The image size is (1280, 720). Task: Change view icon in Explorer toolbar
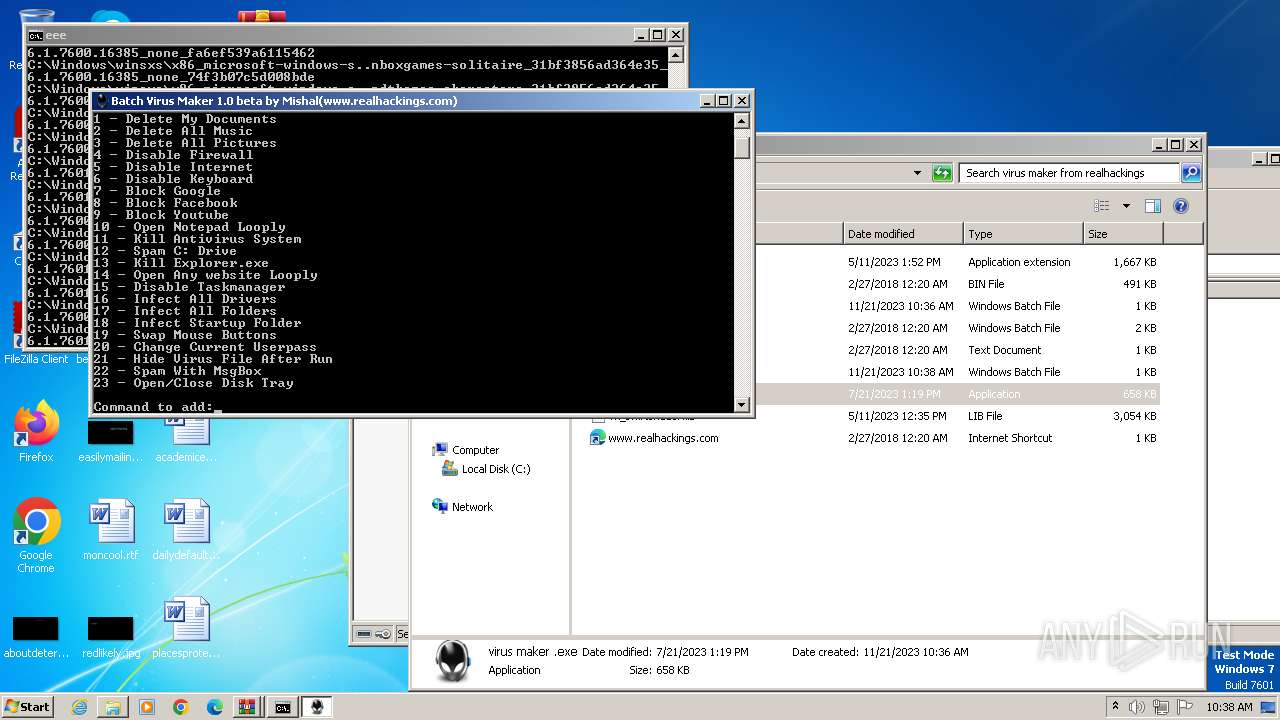click(1102, 206)
